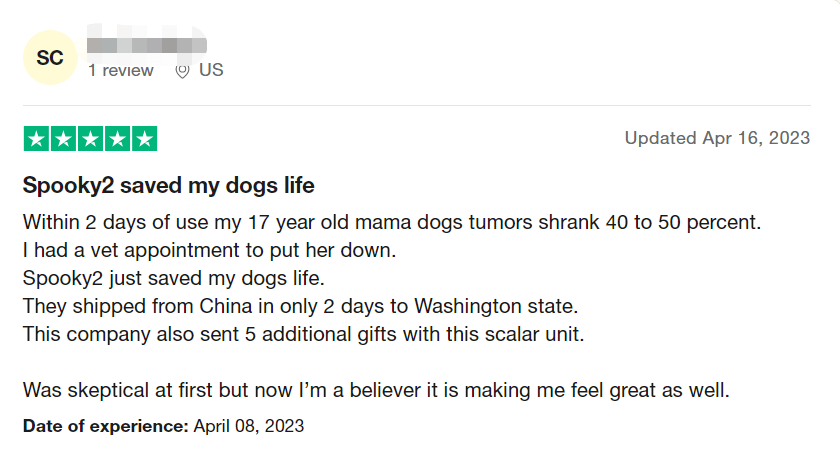Click the SC reviewer avatar circle
840x453 pixels.
click(x=50, y=58)
